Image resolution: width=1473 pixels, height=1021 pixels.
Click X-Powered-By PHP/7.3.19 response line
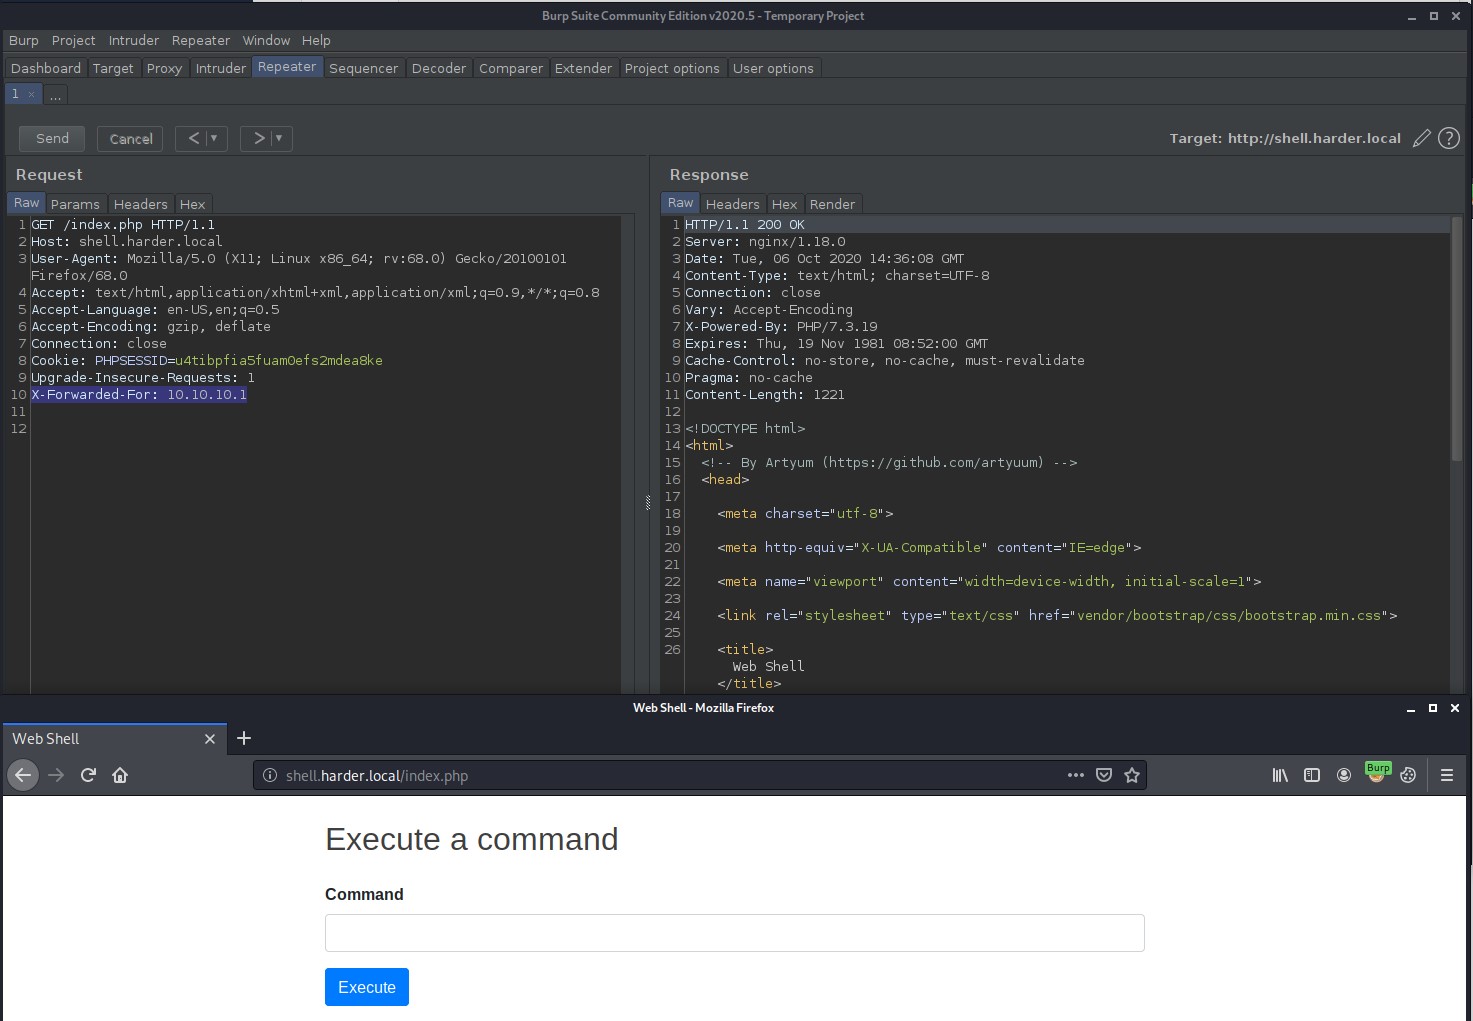781,327
